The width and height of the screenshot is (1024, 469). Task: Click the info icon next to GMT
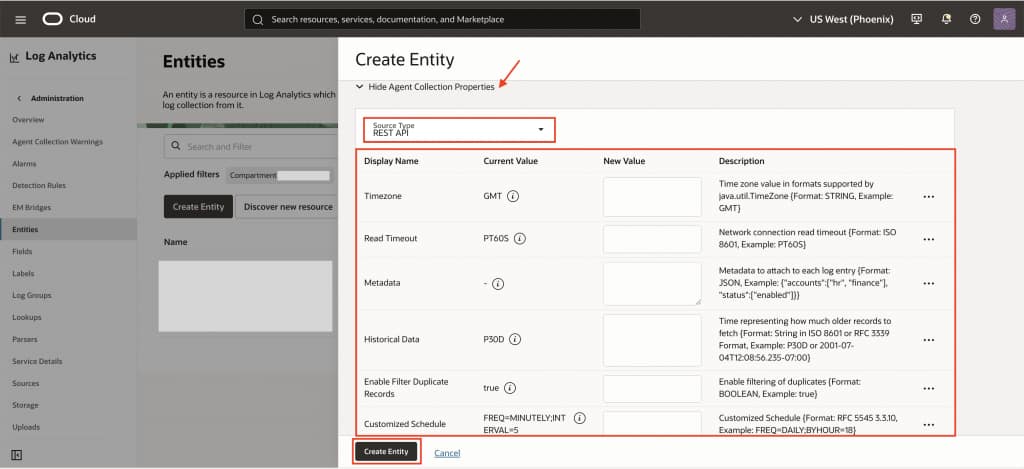tap(513, 196)
